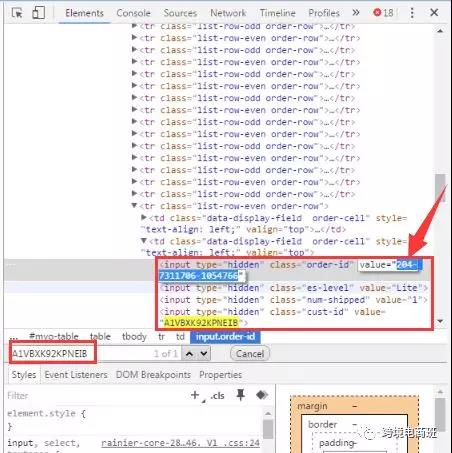452x453 pixels.
Task: Open the DOM Breakpoints tab
Action: (x=153, y=375)
